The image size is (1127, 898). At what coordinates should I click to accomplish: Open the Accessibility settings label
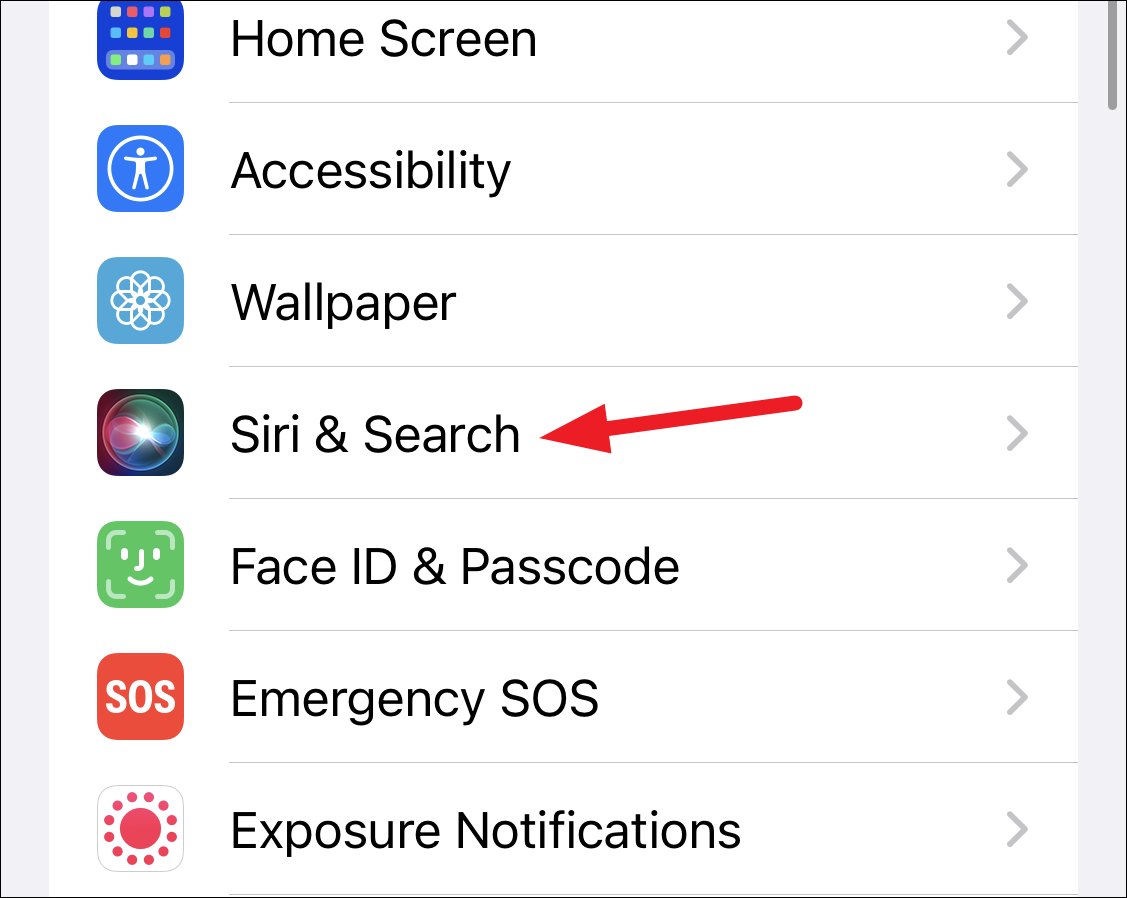(371, 171)
